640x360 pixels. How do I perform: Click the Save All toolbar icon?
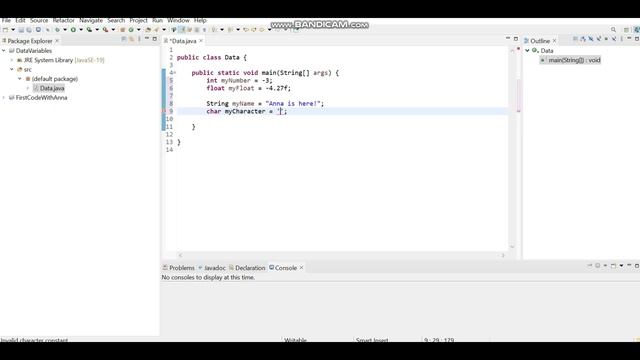coord(29,30)
